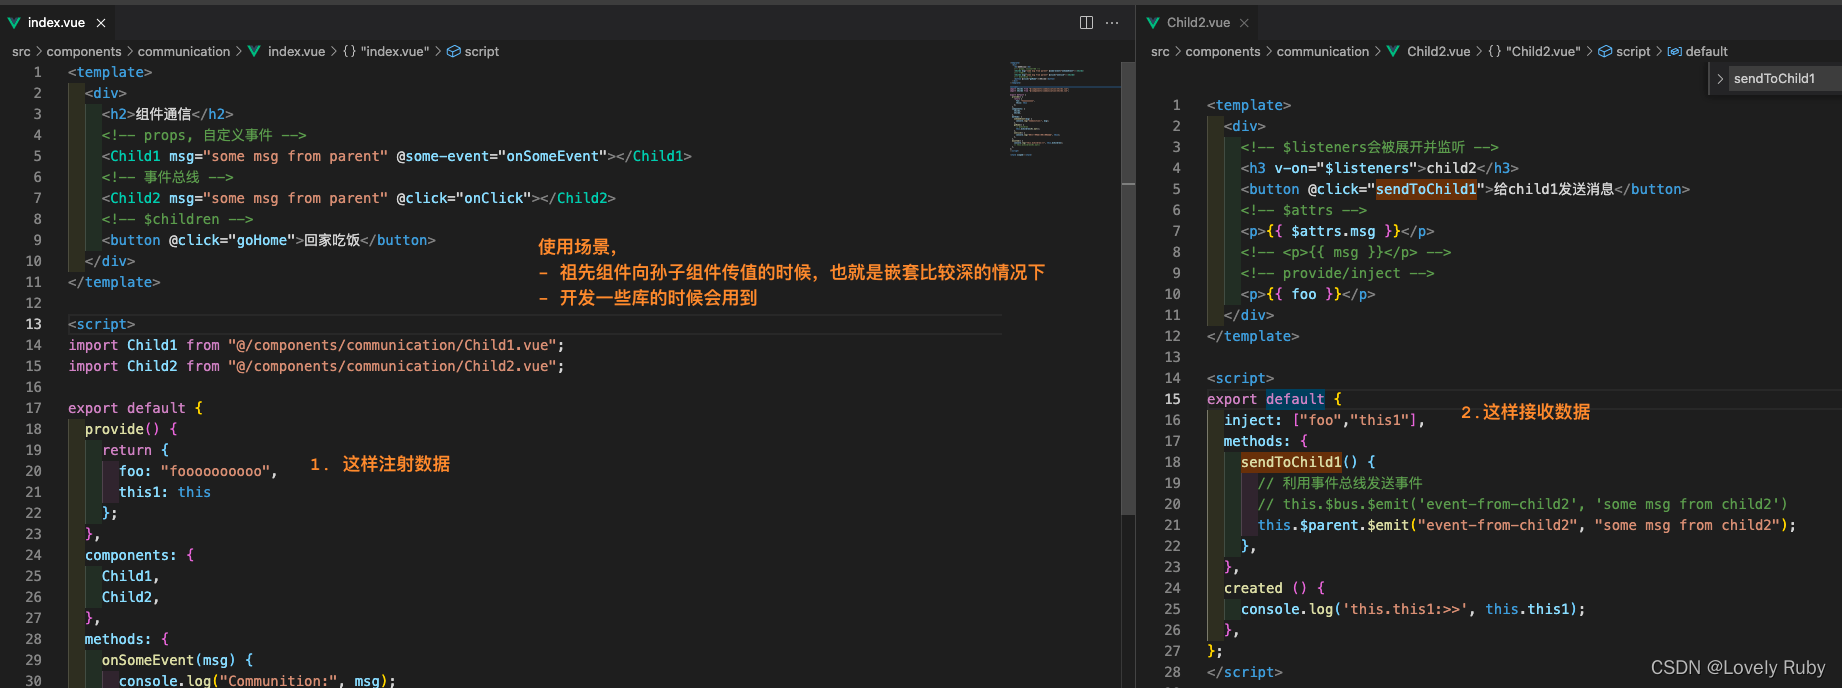Open the communication breadcrumb in the Child2.vue pane
1842x688 pixels.
pyautogui.click(x=1323, y=51)
